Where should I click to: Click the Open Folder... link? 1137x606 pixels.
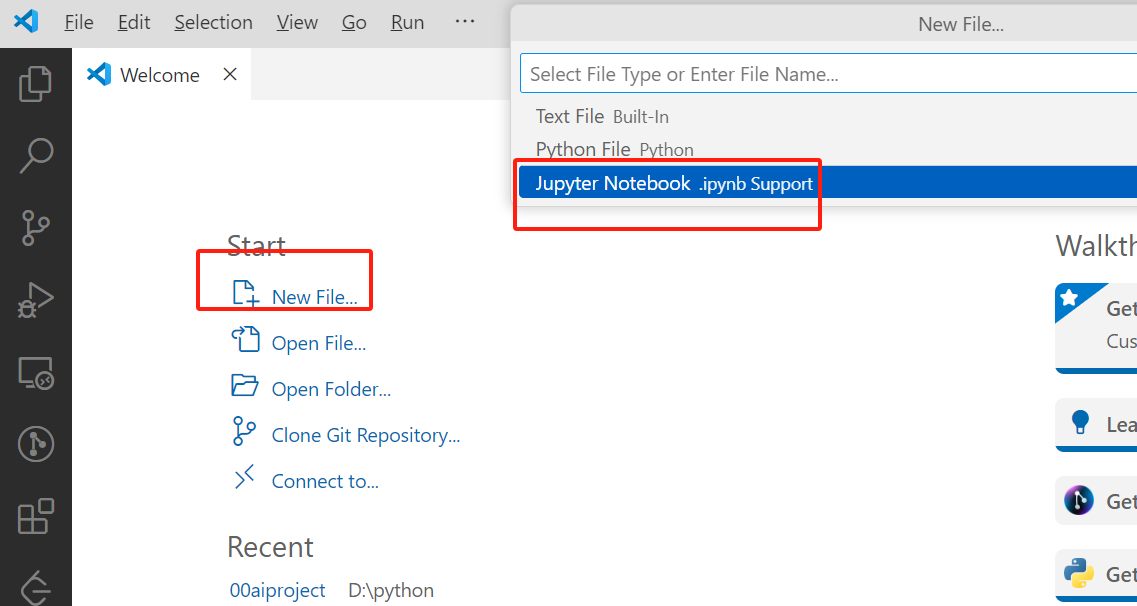pos(330,389)
